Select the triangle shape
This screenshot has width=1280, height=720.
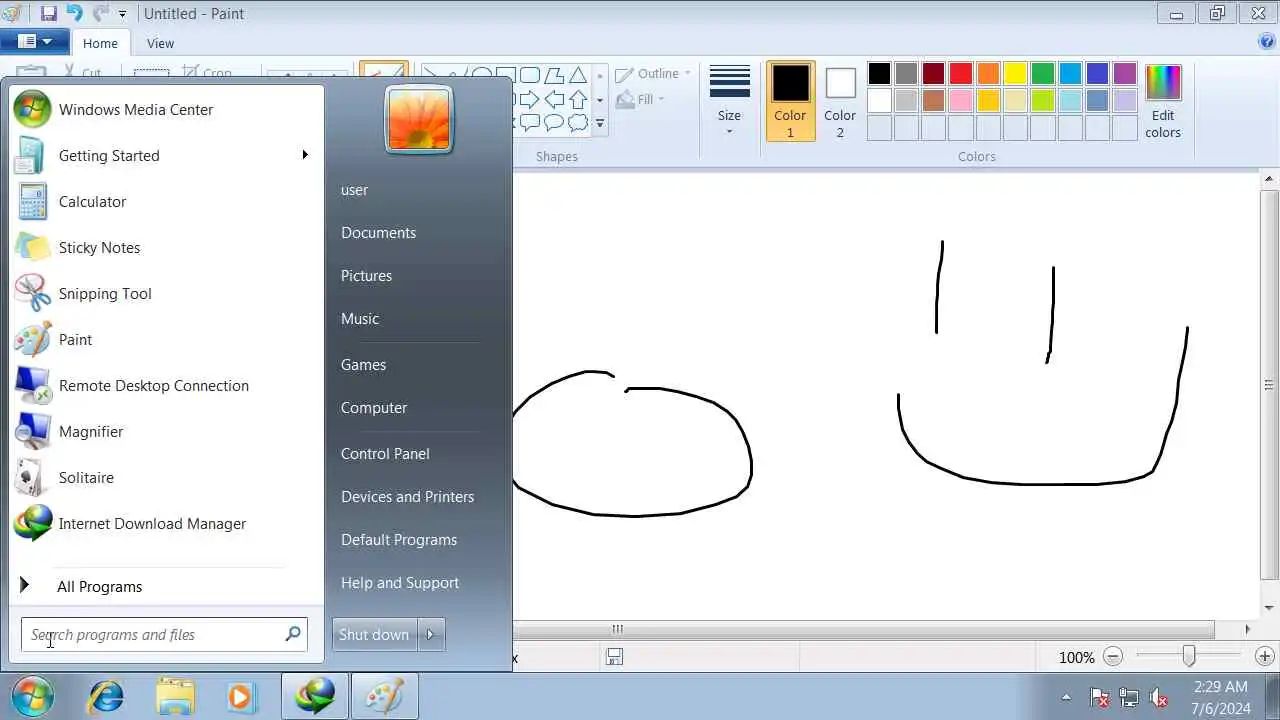578,75
